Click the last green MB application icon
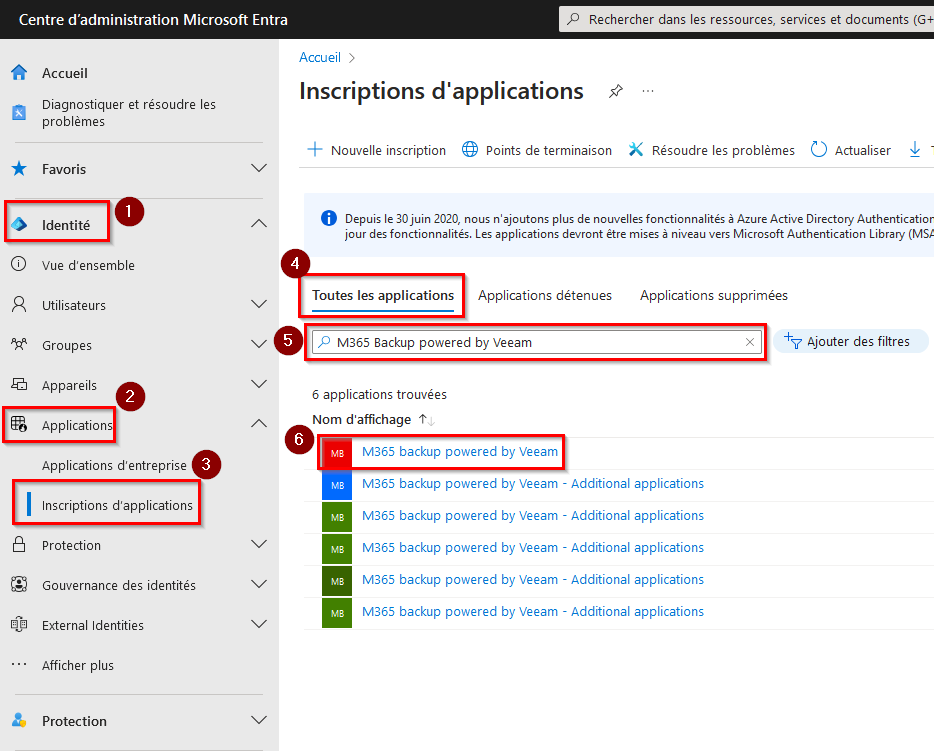Viewport: 934px width, 751px height. [337, 613]
